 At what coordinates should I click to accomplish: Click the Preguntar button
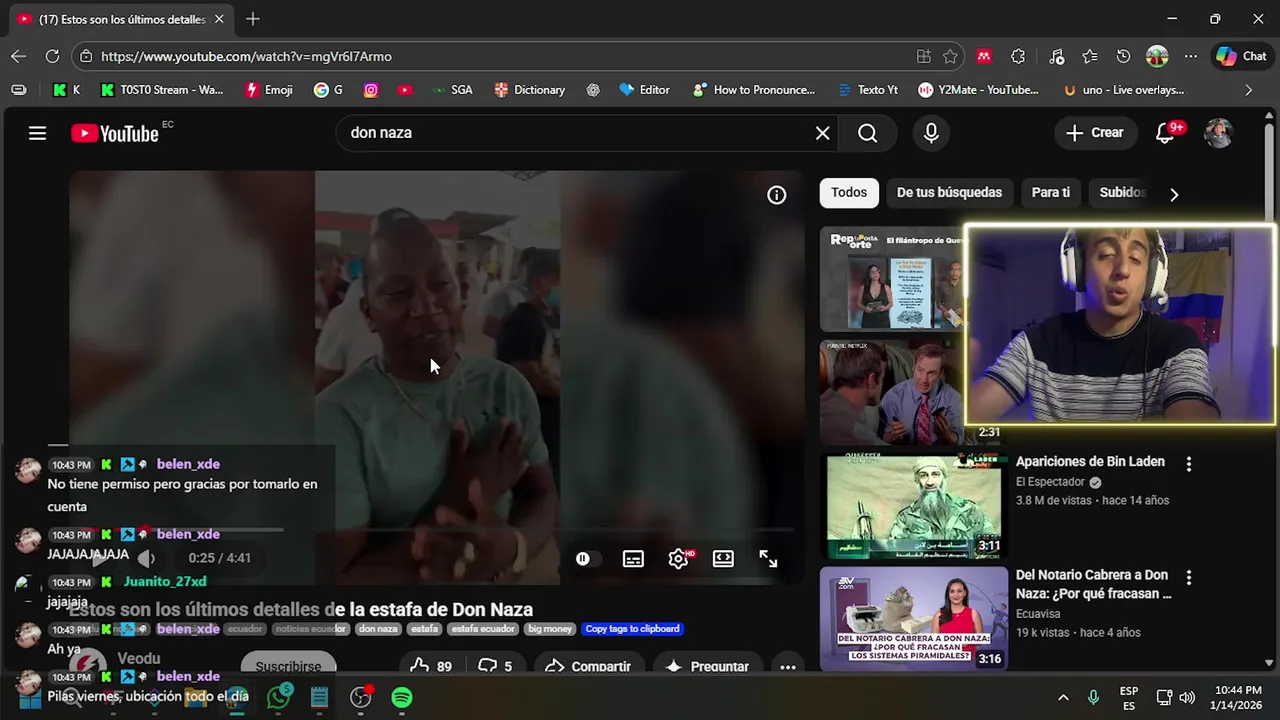[x=706, y=666]
